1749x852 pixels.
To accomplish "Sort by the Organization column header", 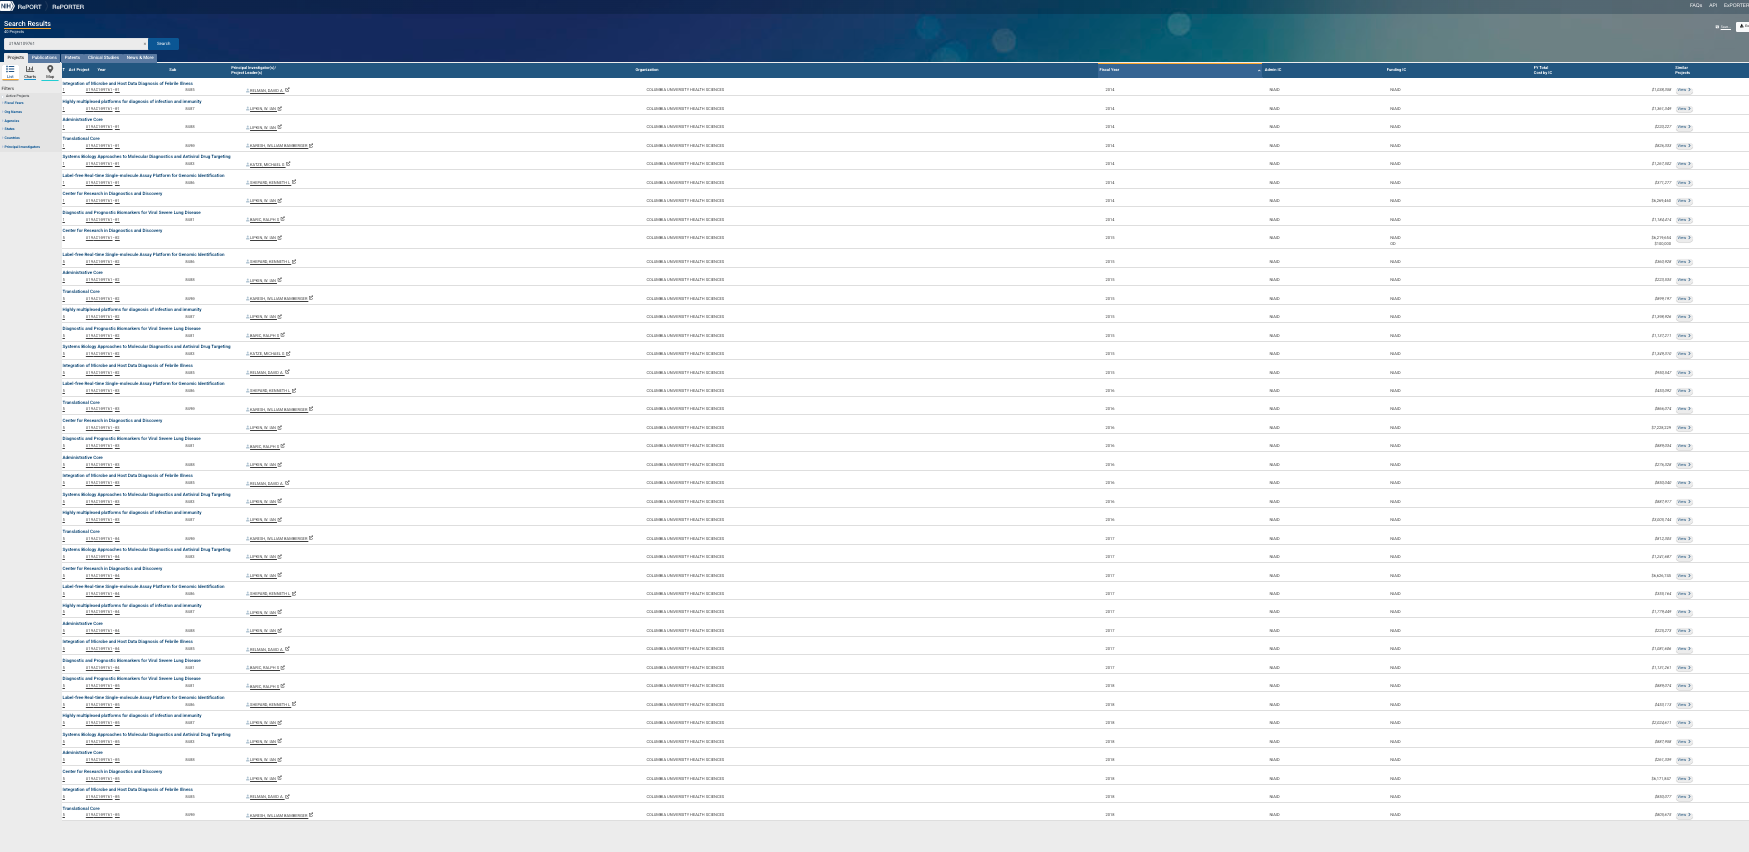I will [x=647, y=70].
